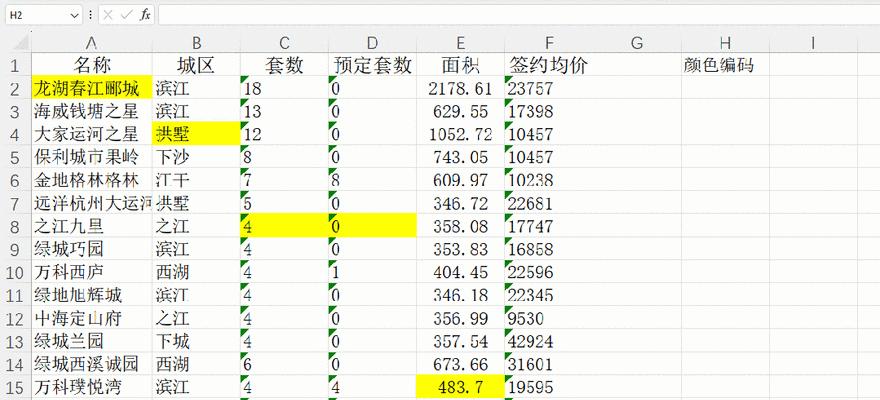Click the 预定套数 header cell
The height and width of the screenshot is (400, 880).
click(x=373, y=65)
